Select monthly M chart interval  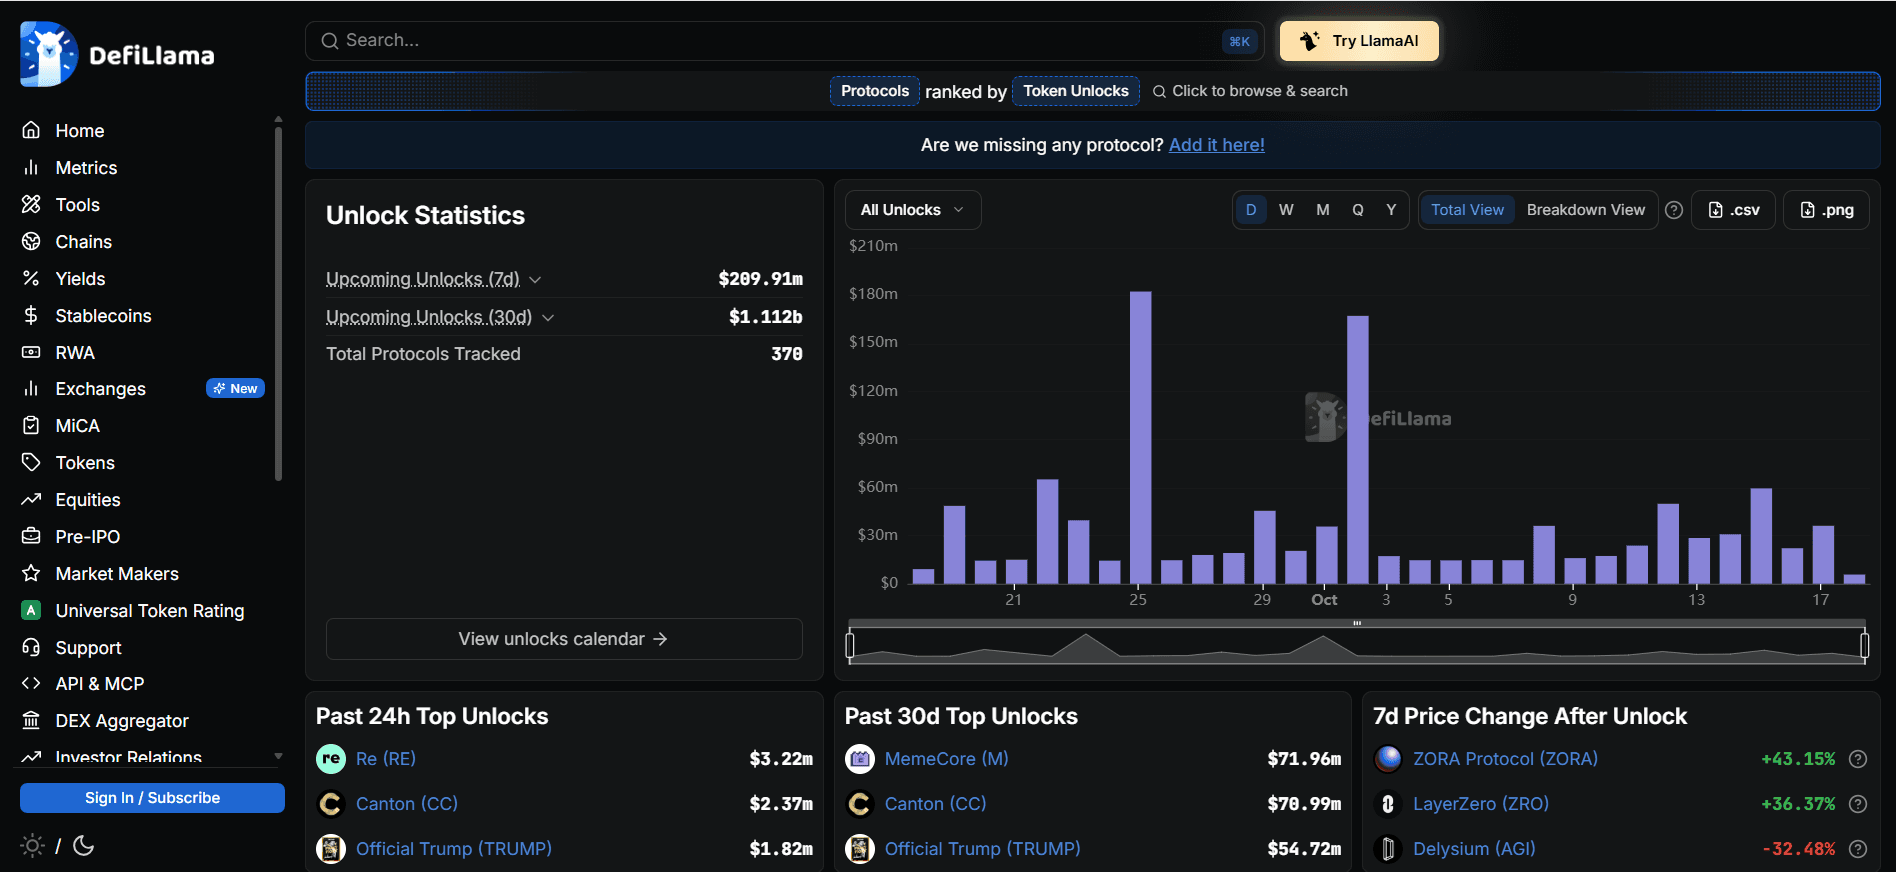(1323, 210)
